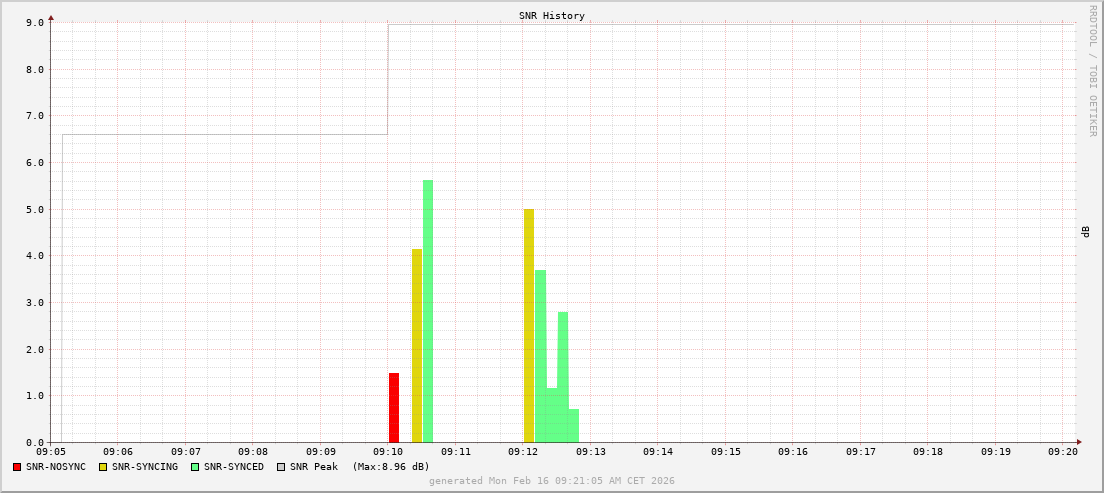
Task: Select the SNR History chart title
Action: [552, 16]
